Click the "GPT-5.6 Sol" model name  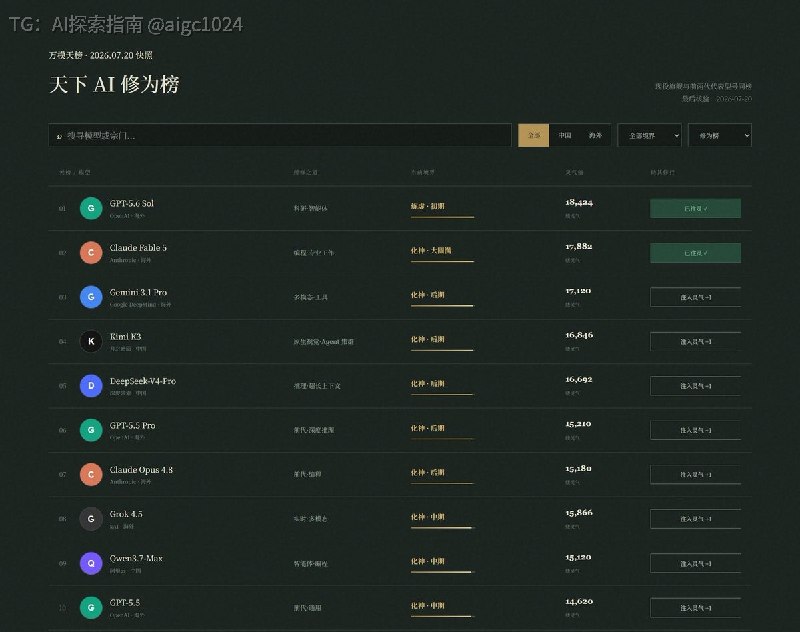pos(132,203)
